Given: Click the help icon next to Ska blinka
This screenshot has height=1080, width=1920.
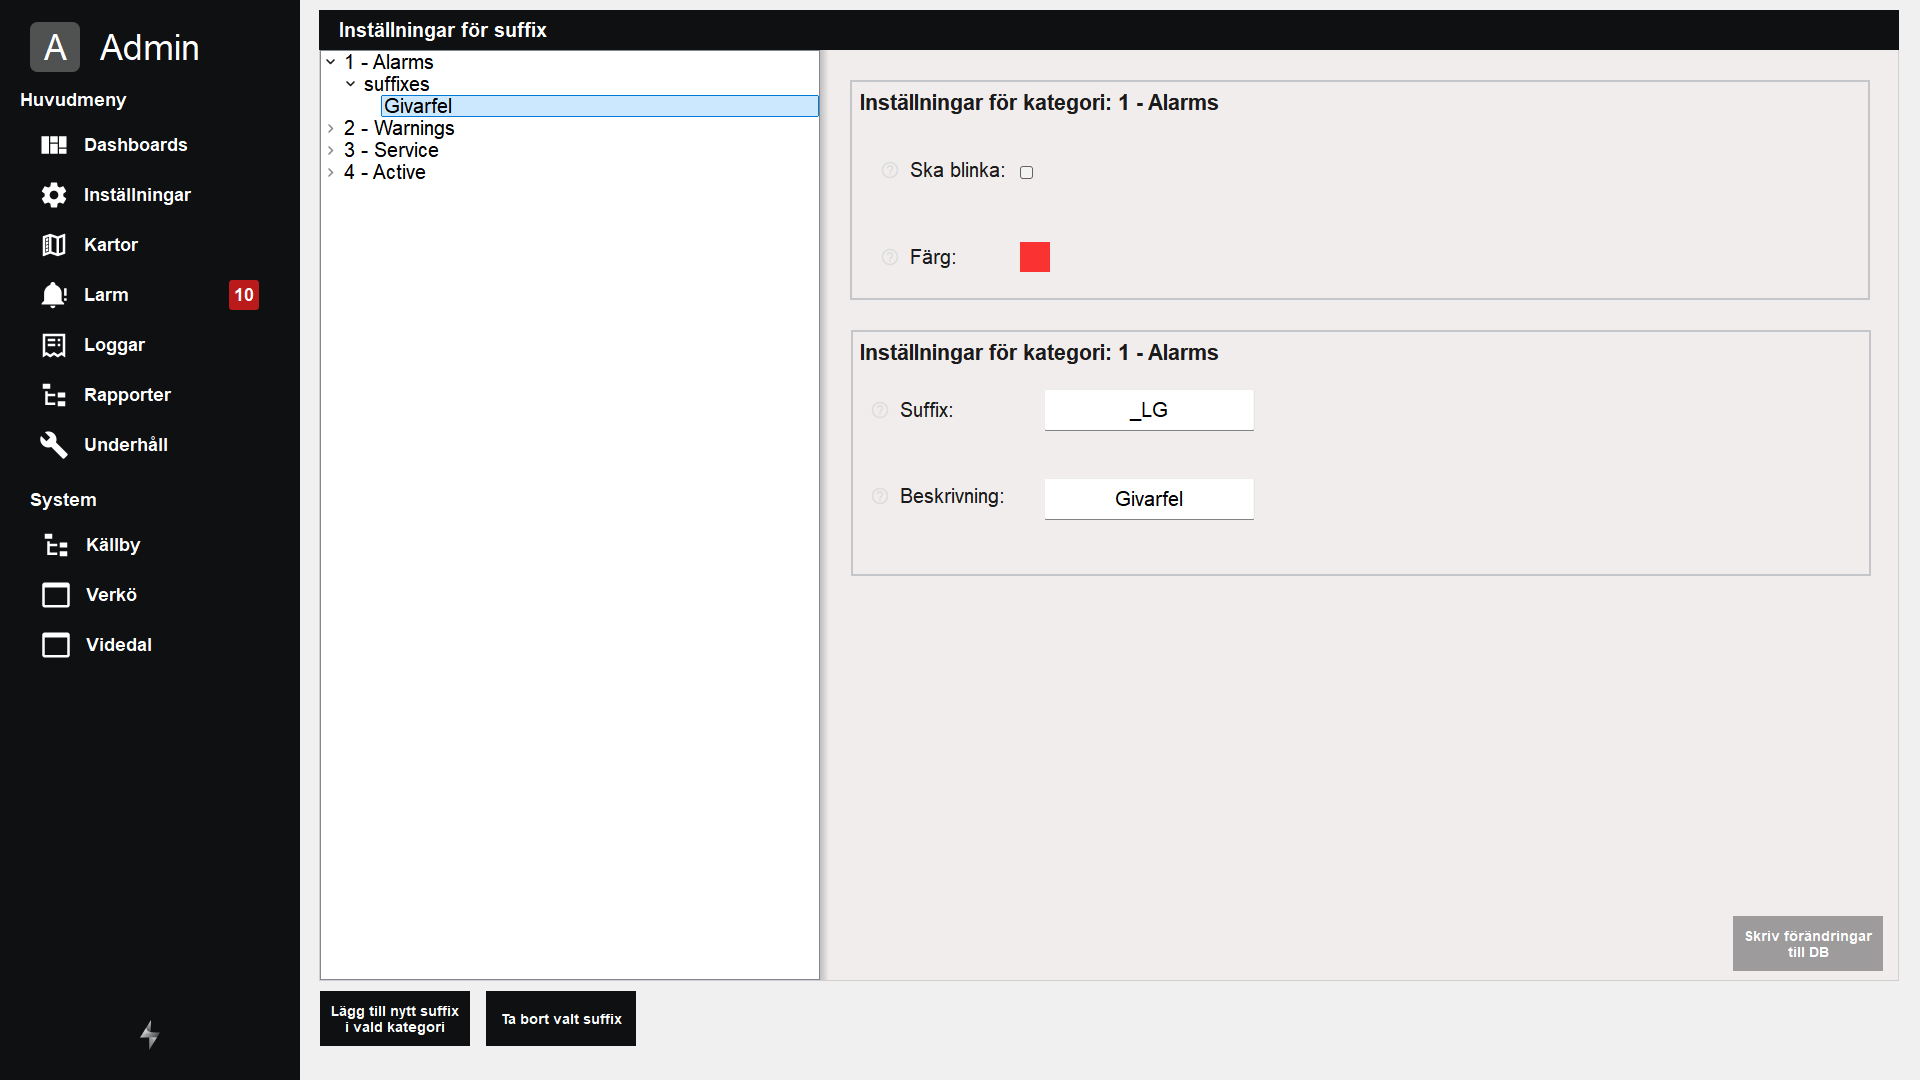Looking at the screenshot, I should tap(889, 171).
